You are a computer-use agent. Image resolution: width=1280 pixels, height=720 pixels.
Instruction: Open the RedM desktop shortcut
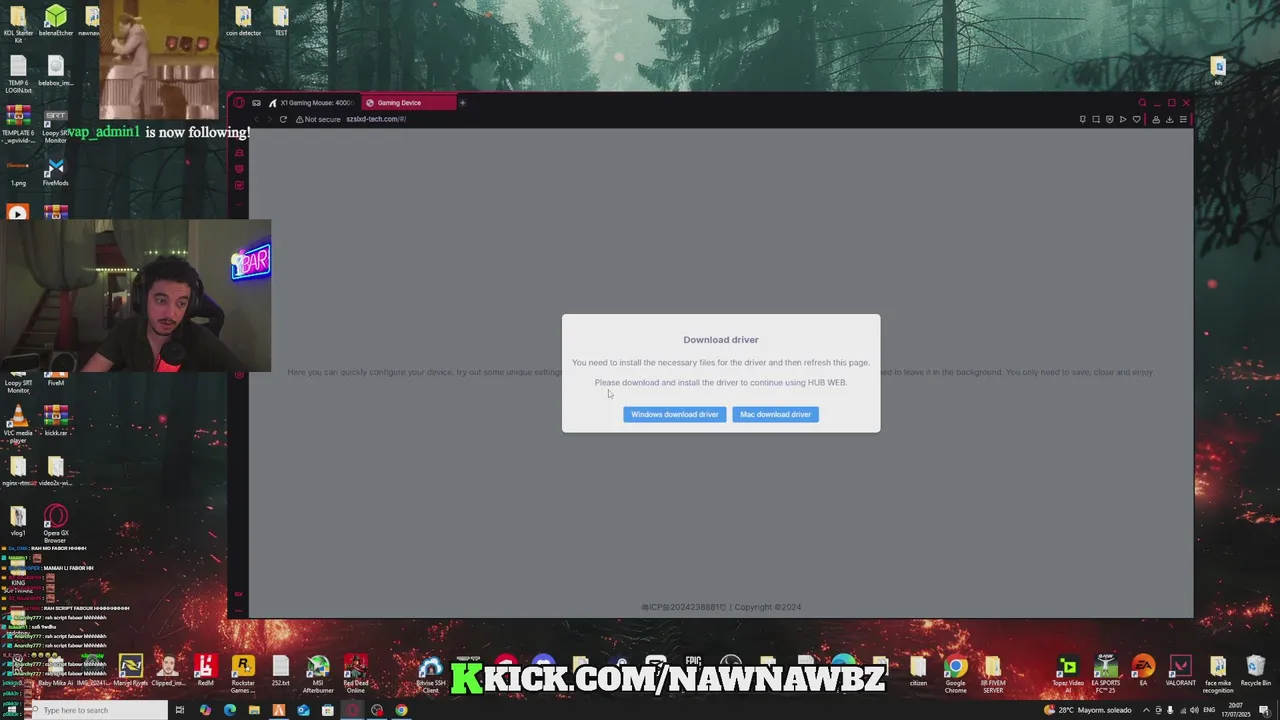point(205,672)
